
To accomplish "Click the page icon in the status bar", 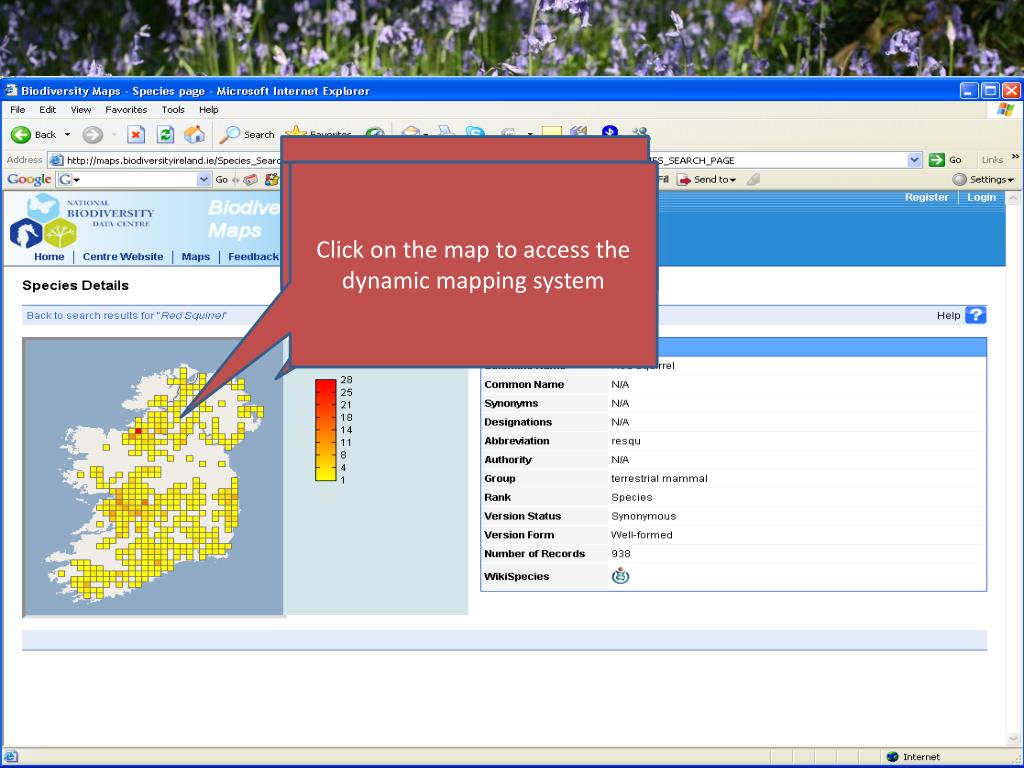I will tap(10, 756).
